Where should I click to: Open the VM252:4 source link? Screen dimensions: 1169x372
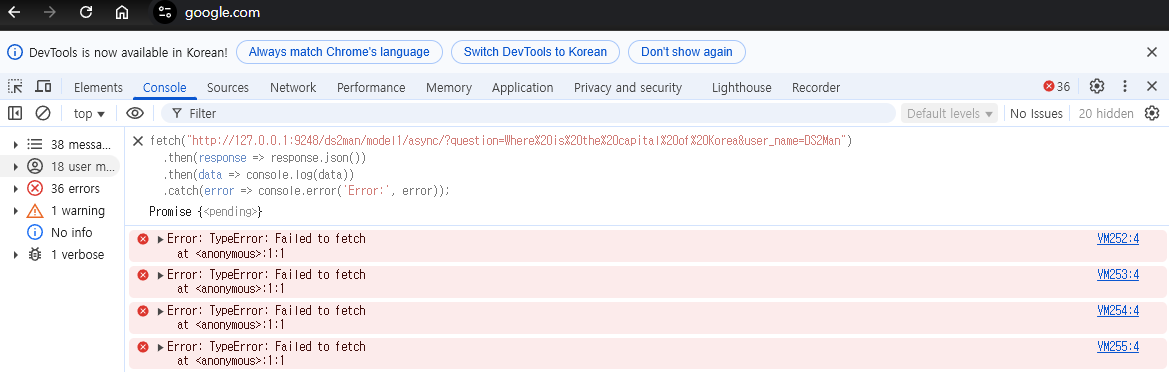[x=1118, y=239]
